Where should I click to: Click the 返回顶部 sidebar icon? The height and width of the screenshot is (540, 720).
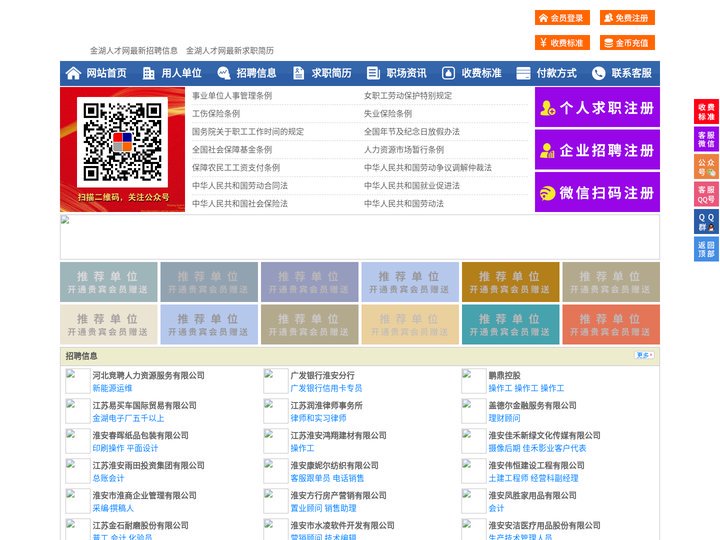tap(706, 249)
